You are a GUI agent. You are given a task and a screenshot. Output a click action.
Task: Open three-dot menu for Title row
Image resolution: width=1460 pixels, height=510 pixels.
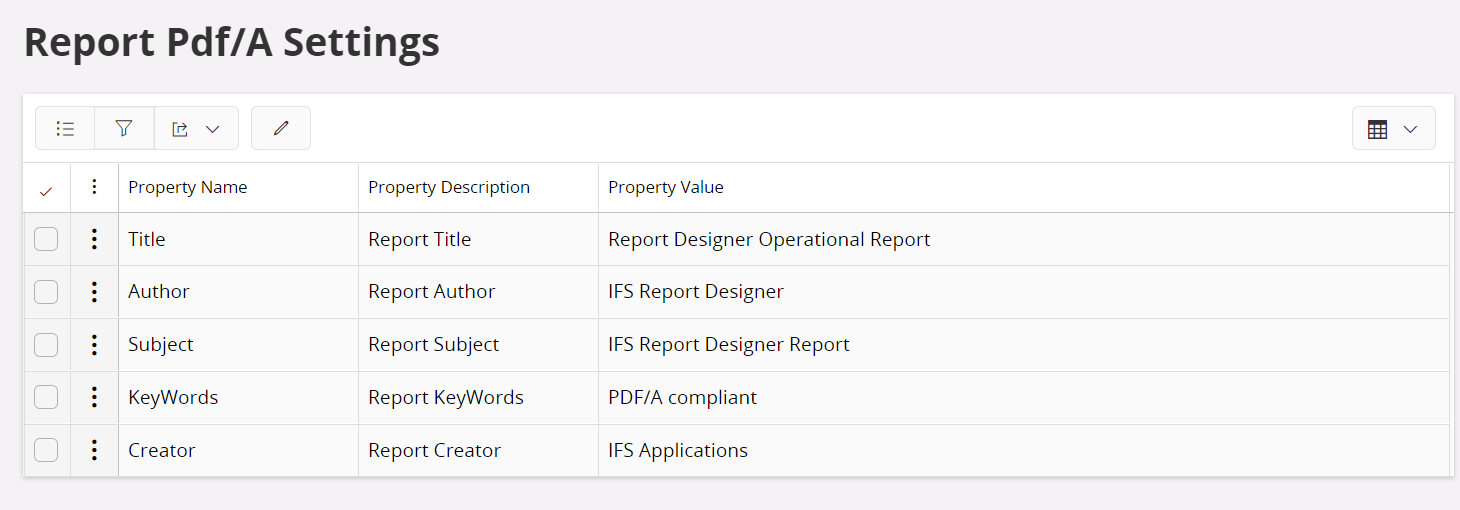(x=94, y=239)
